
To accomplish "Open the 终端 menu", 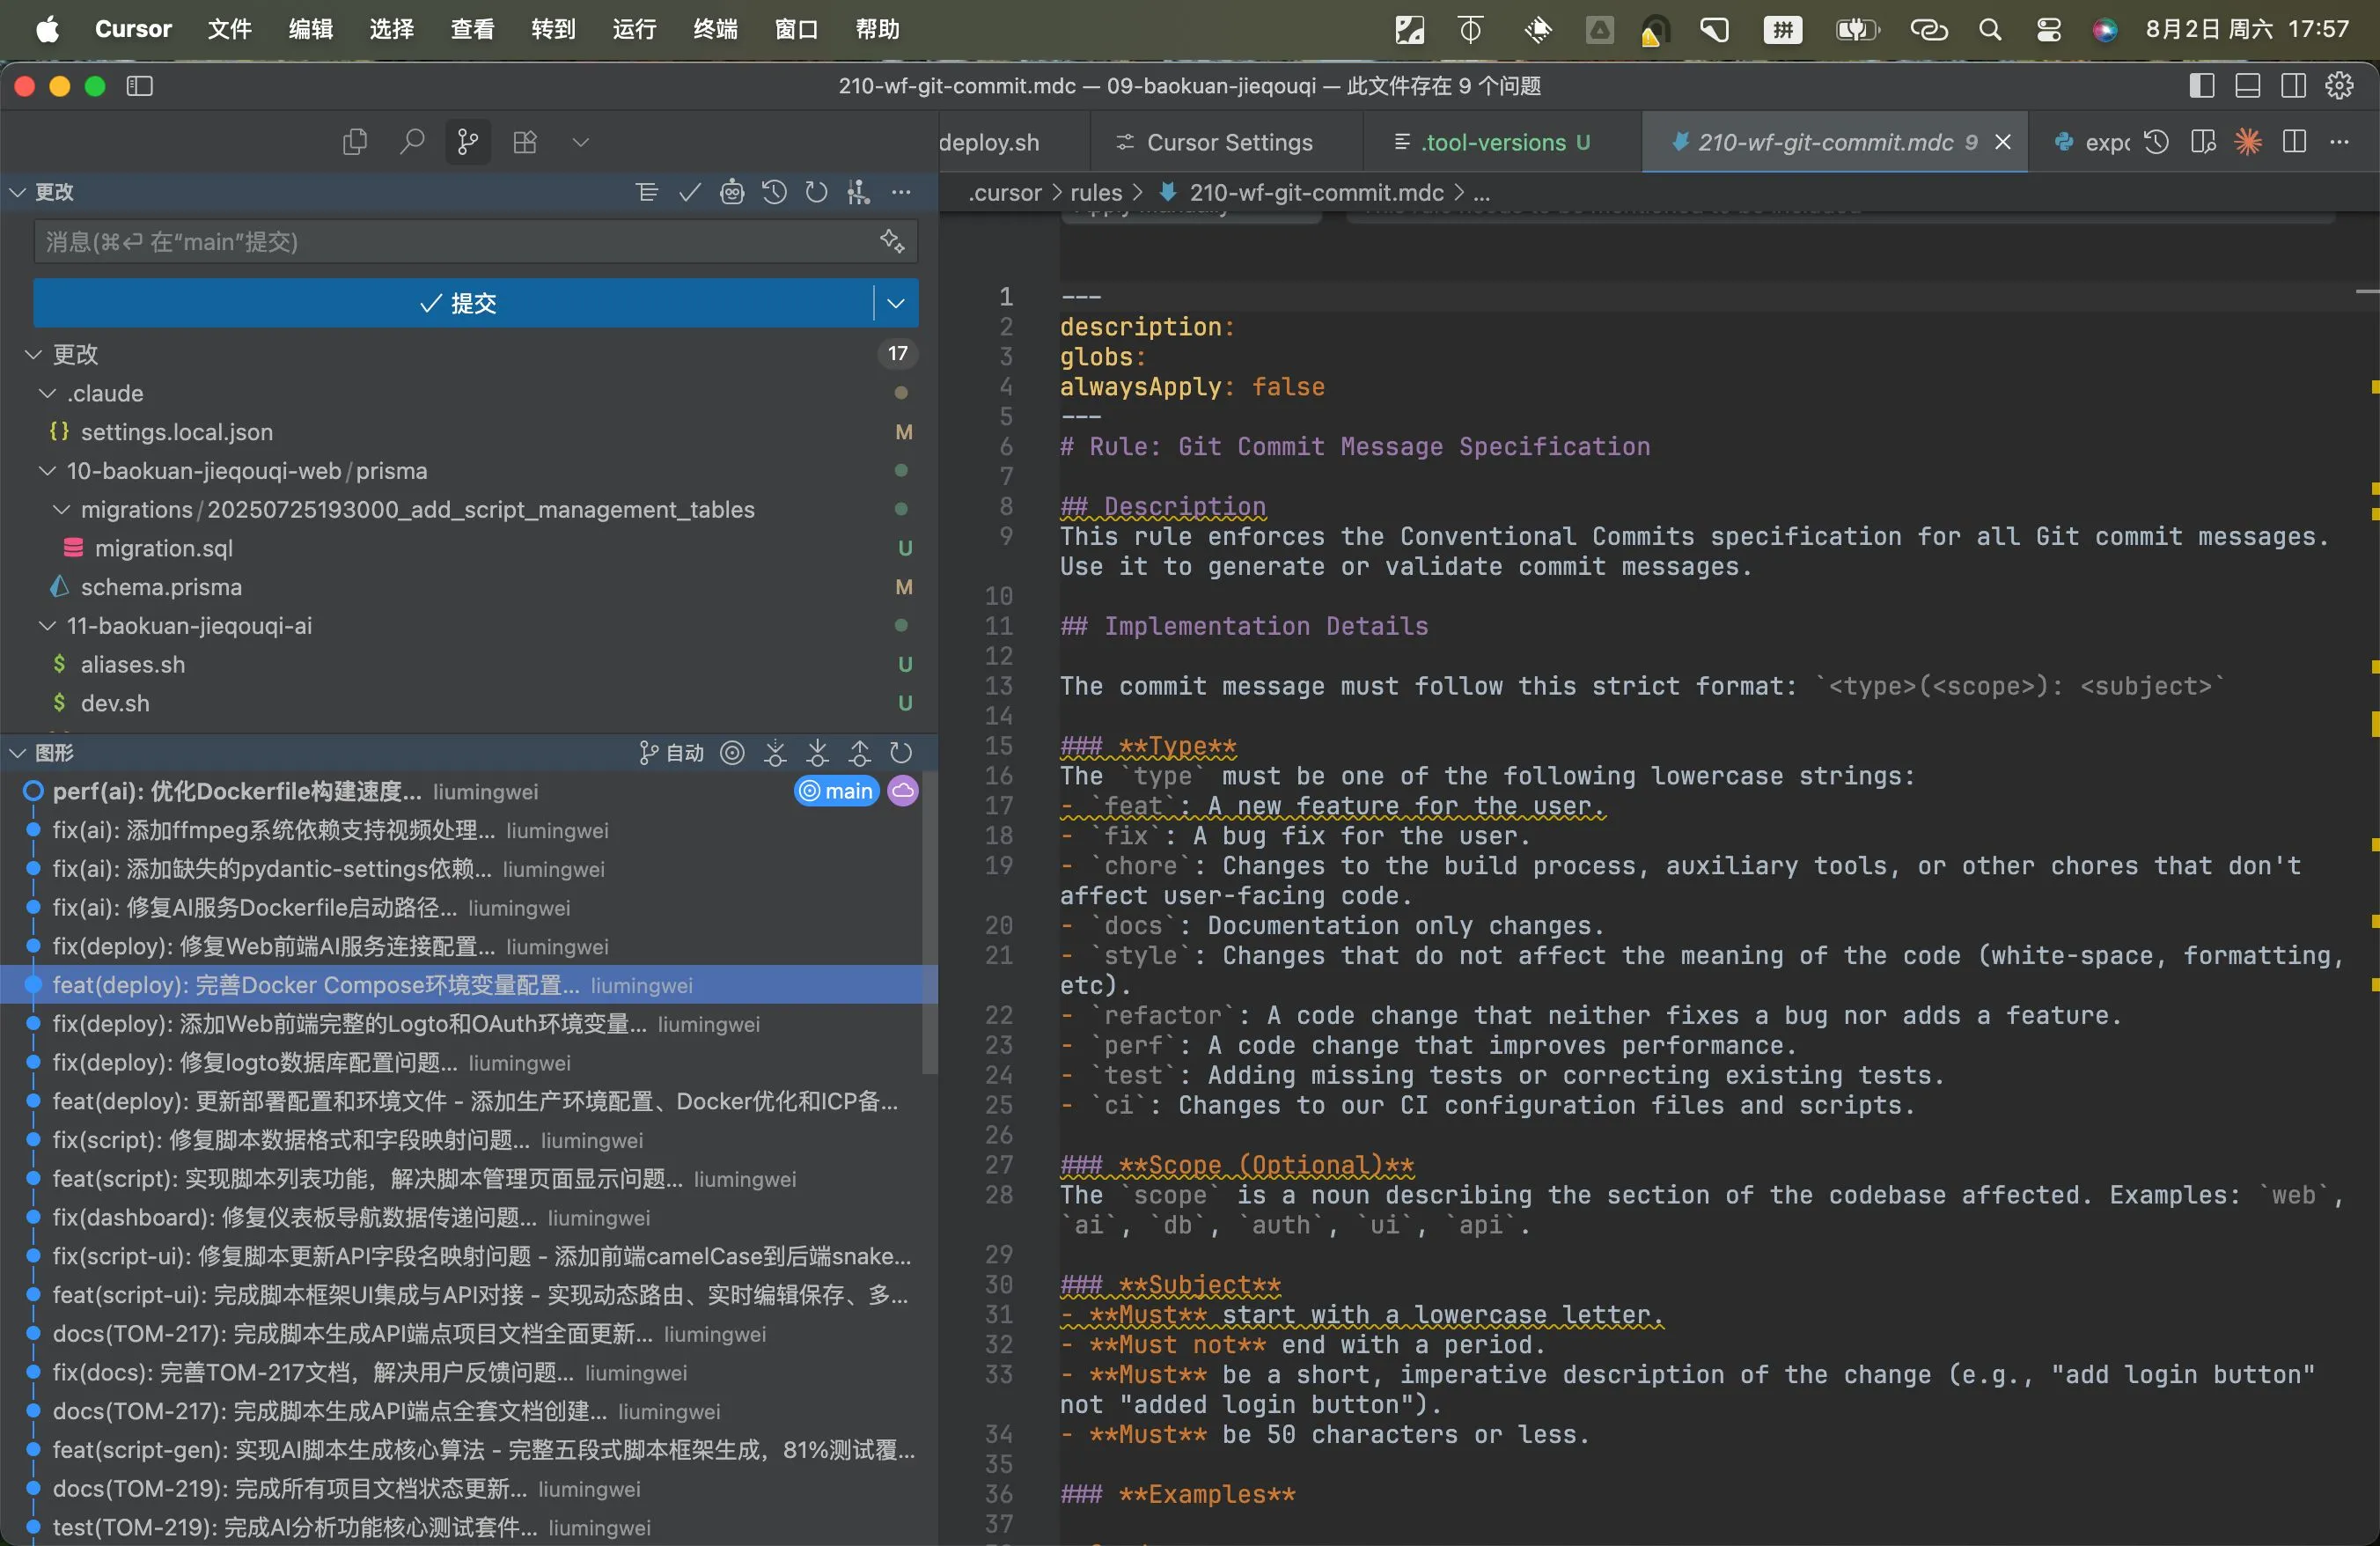I will (715, 29).
